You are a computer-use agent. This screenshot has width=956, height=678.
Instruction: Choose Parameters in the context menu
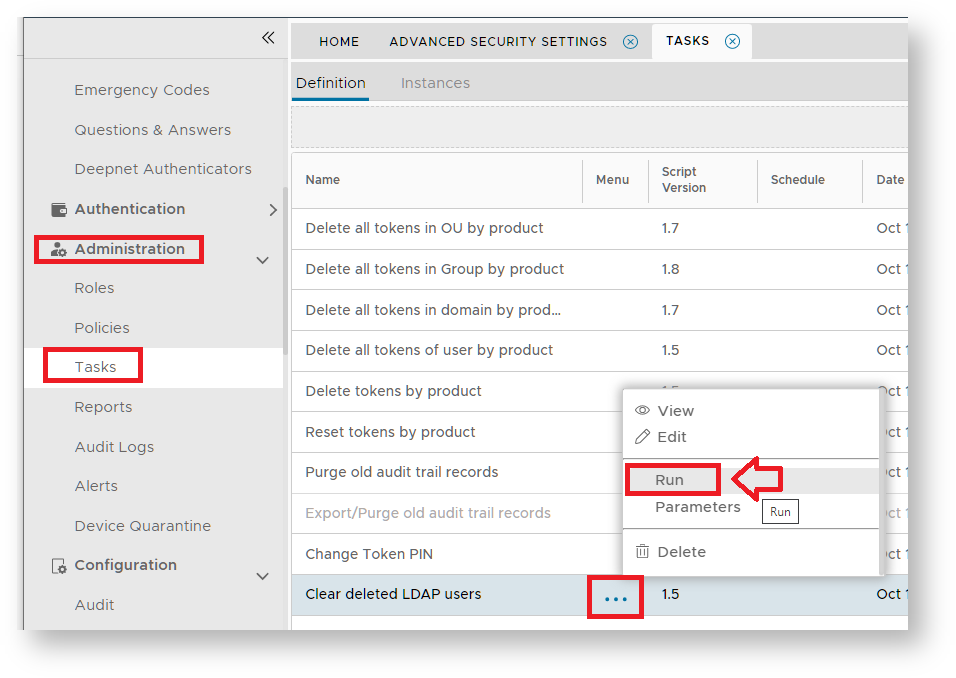[x=697, y=507]
